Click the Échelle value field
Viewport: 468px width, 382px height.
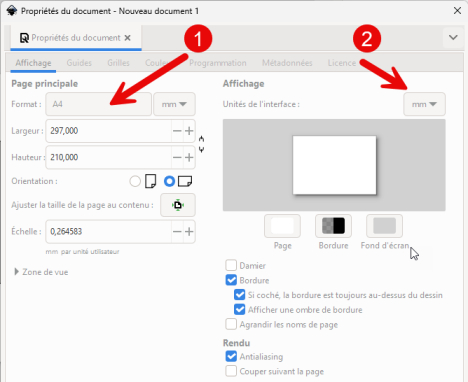coord(108,232)
